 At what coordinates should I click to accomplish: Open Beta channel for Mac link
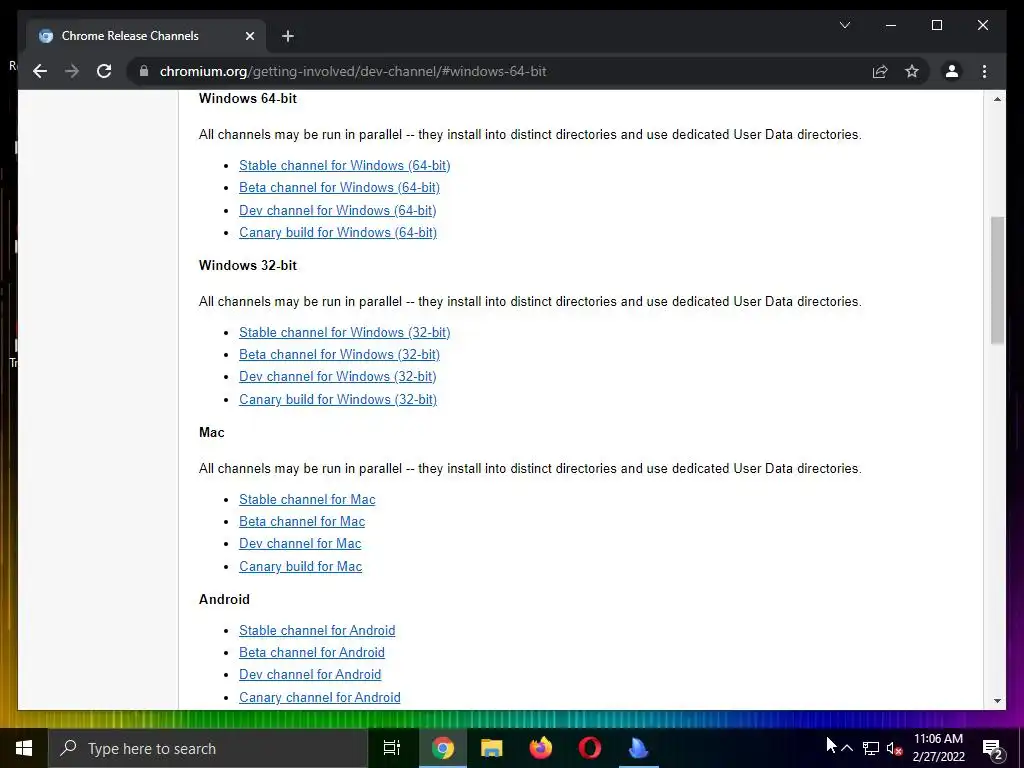[x=302, y=522]
